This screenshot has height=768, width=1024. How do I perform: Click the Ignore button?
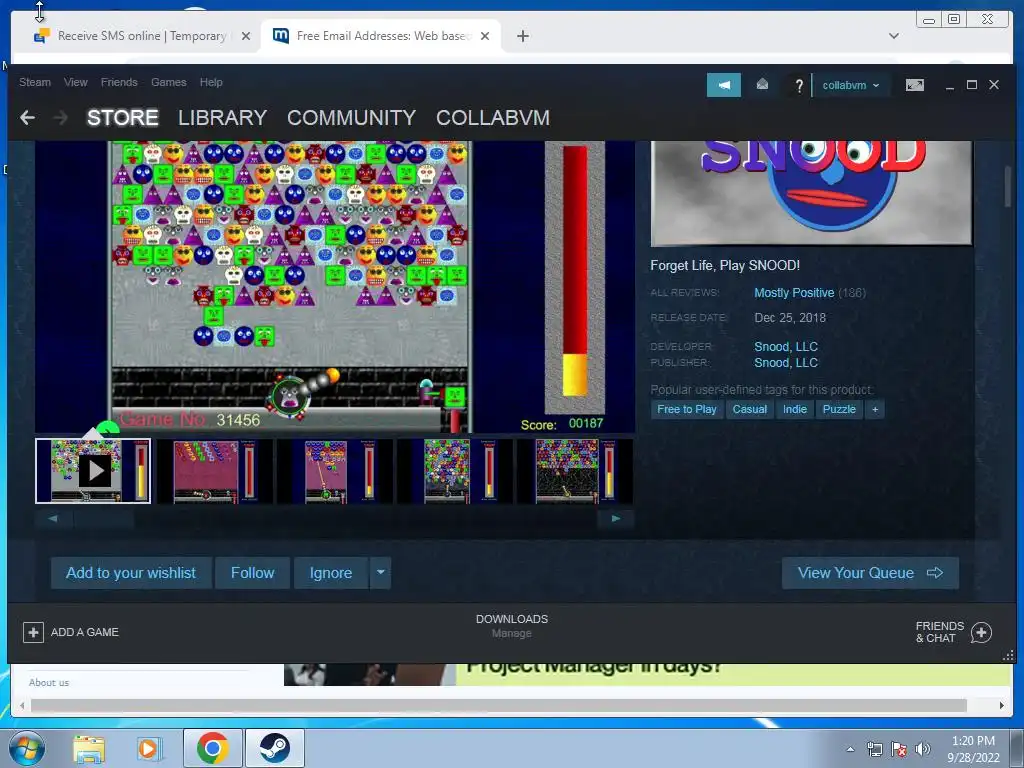click(330, 573)
